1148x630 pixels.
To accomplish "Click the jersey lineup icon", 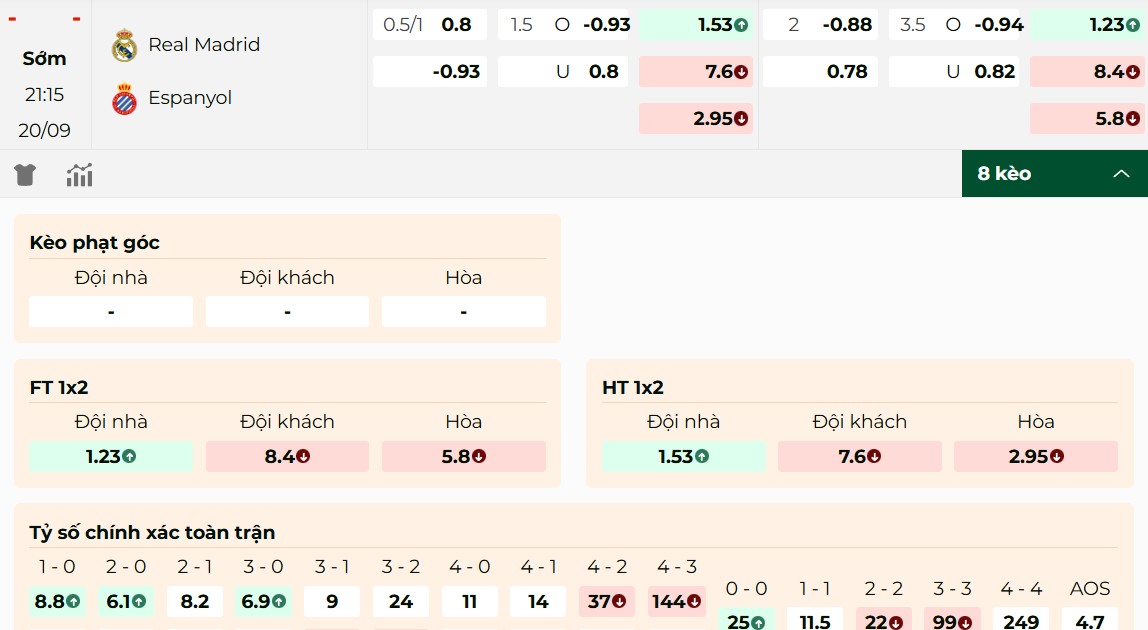I will (x=25, y=175).
